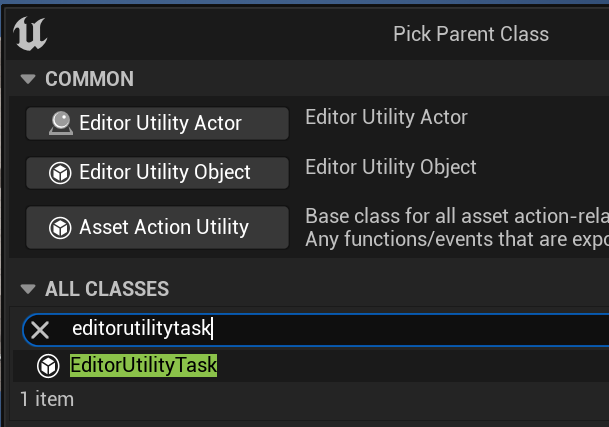Click the Editor Utility Actor icon

coord(62,124)
